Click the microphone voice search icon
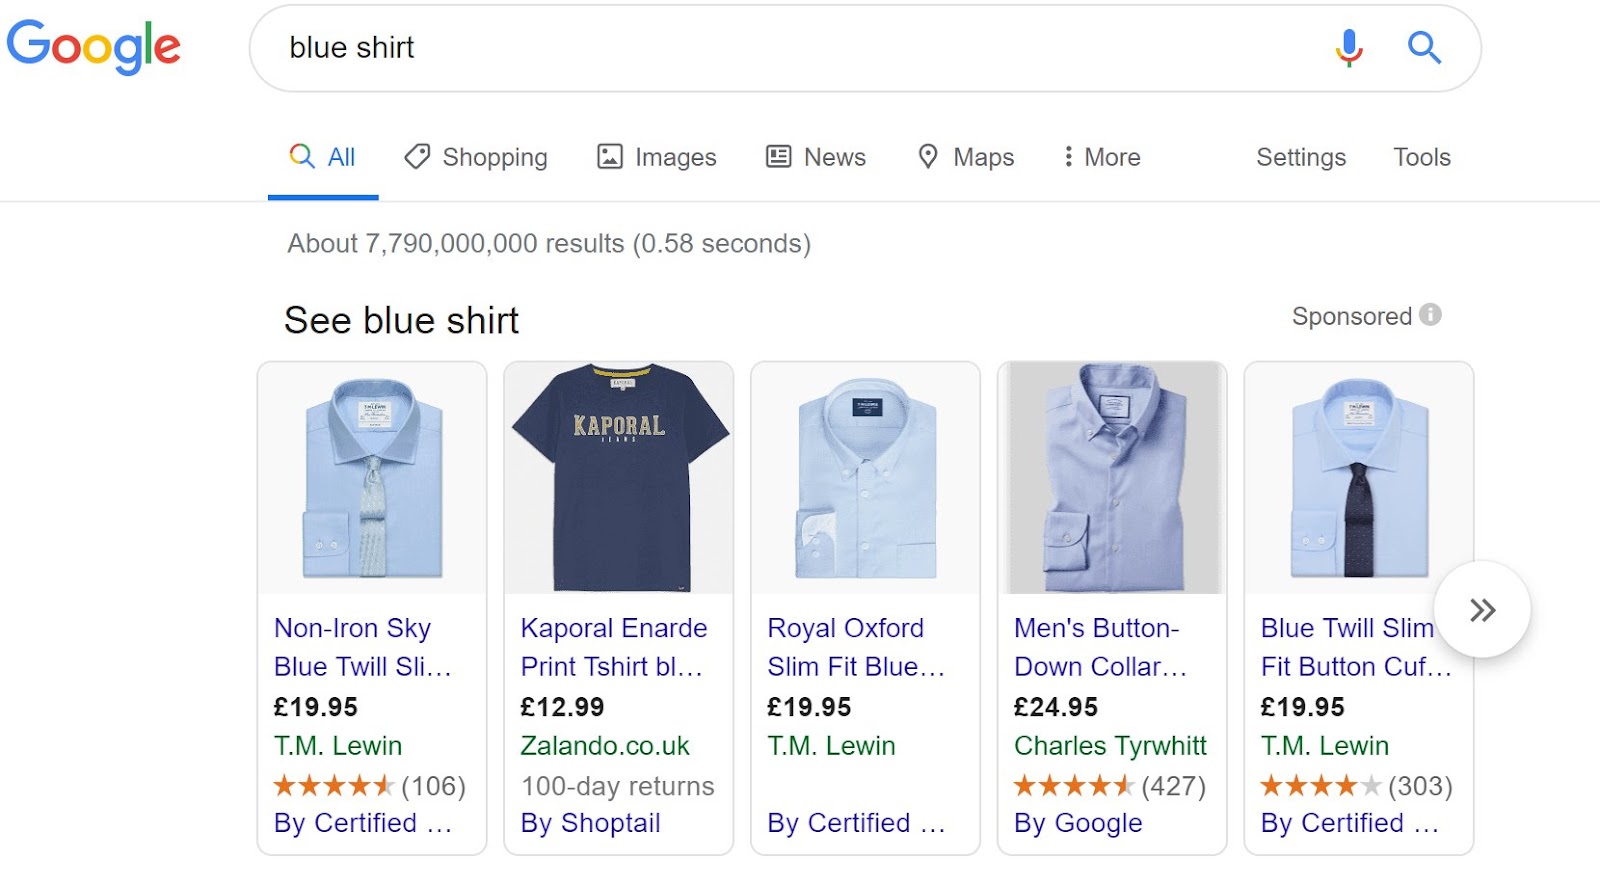This screenshot has height=886, width=1600. (1349, 47)
